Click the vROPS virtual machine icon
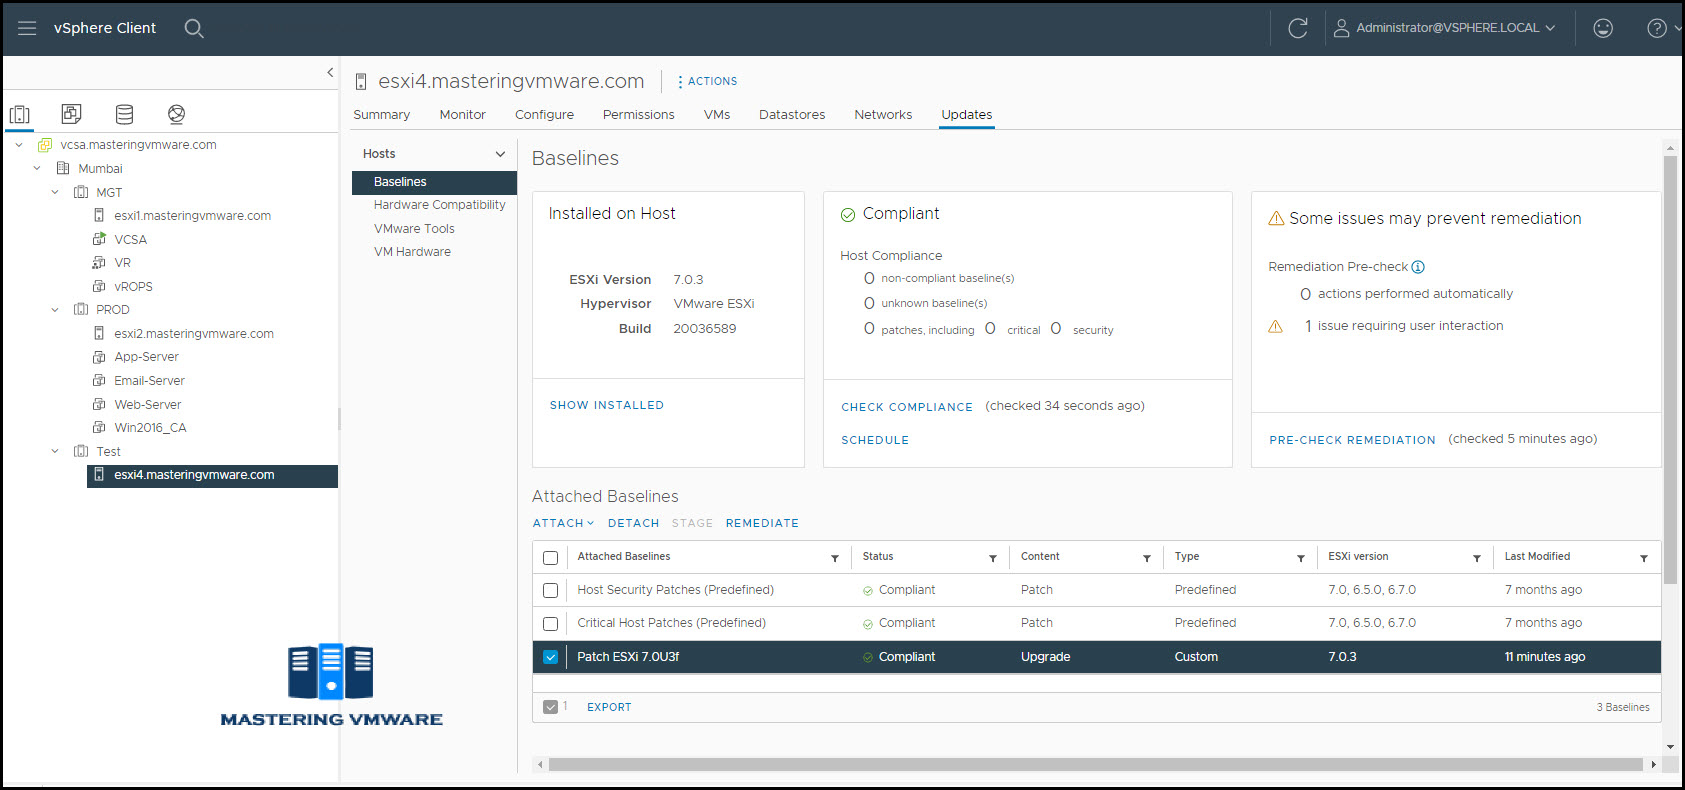The width and height of the screenshot is (1685, 790). click(99, 287)
